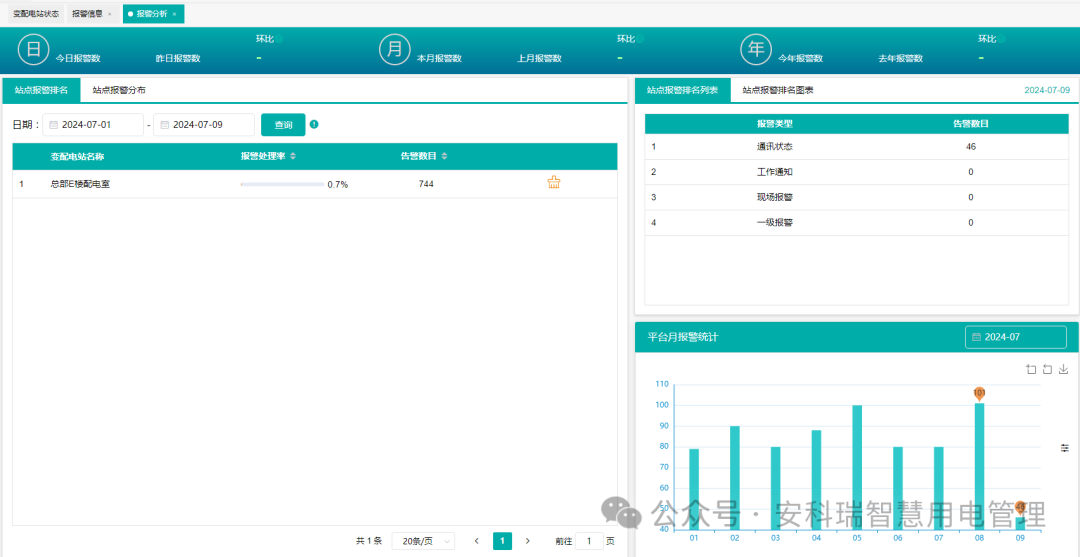
Task: Click the 报警类型 column header
Action: pos(775,124)
